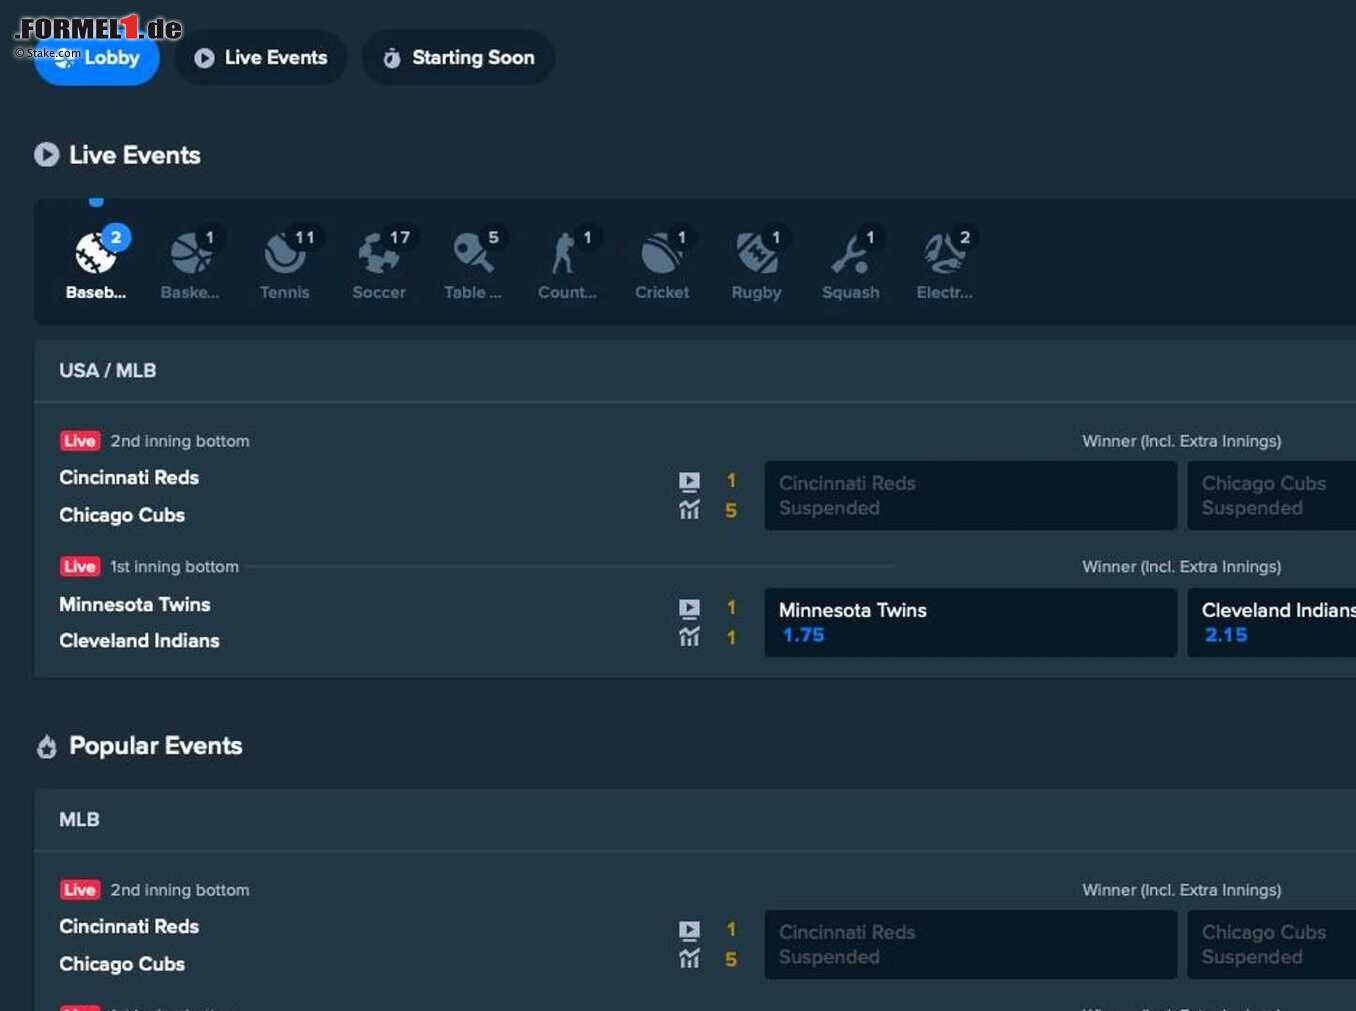Switch to Live Events tab
This screenshot has width=1356, height=1011.
click(x=261, y=58)
